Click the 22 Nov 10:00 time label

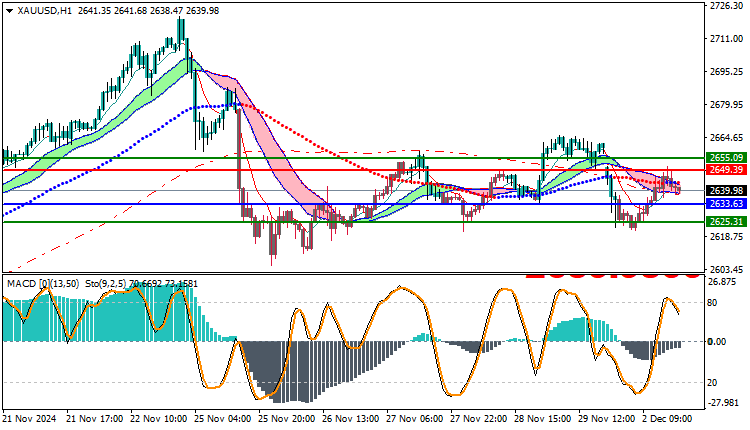158,419
